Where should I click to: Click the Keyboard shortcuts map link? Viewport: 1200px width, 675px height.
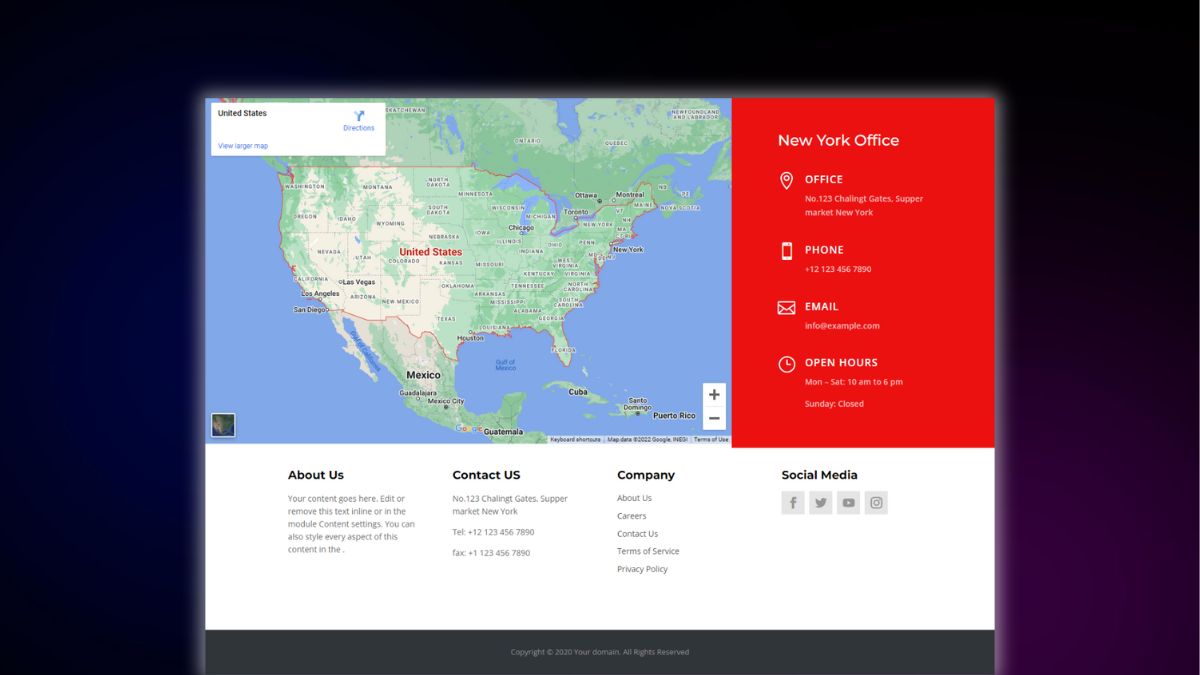pos(575,440)
